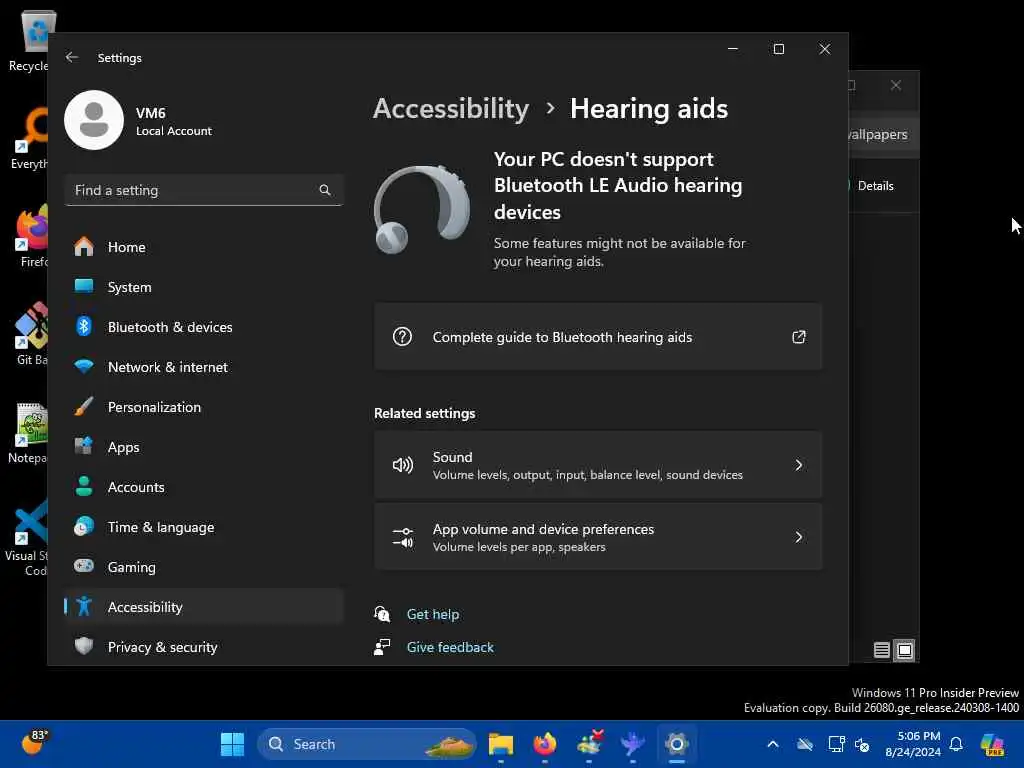The image size is (1024, 768).
Task: Click the Copilot Preview taskbar icon
Action: [993, 744]
